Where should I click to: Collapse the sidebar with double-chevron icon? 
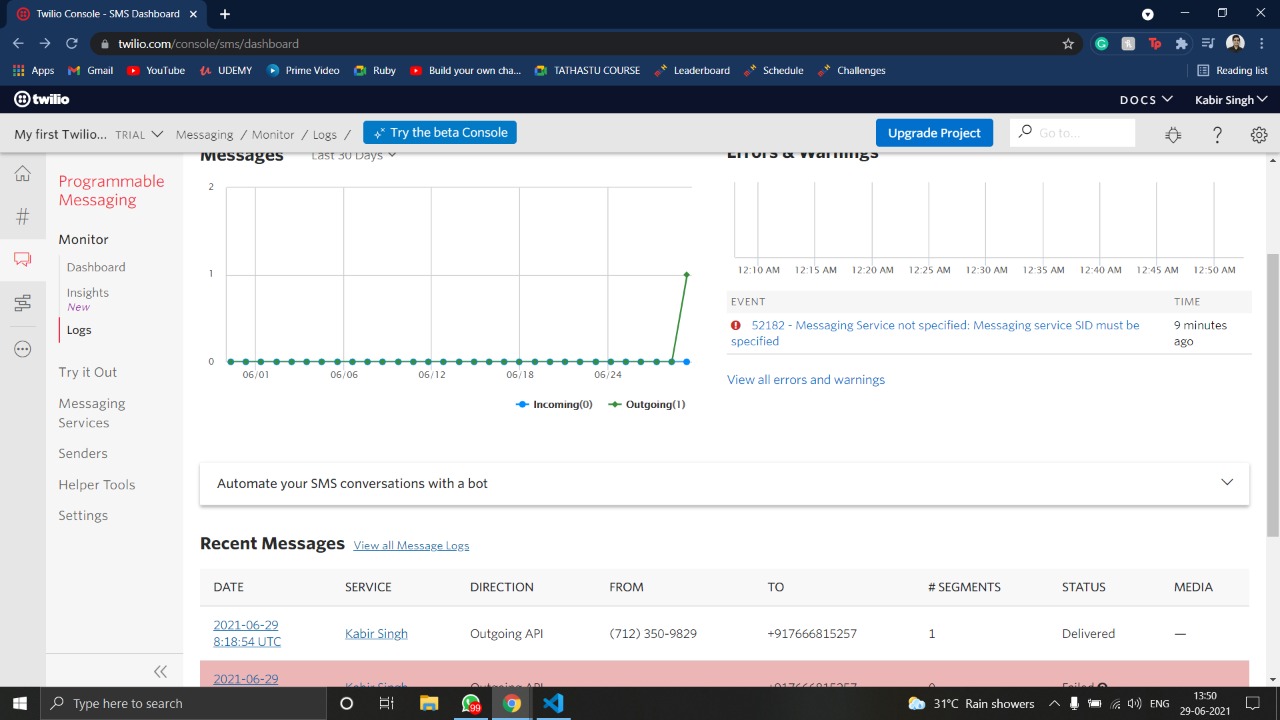tap(160, 671)
